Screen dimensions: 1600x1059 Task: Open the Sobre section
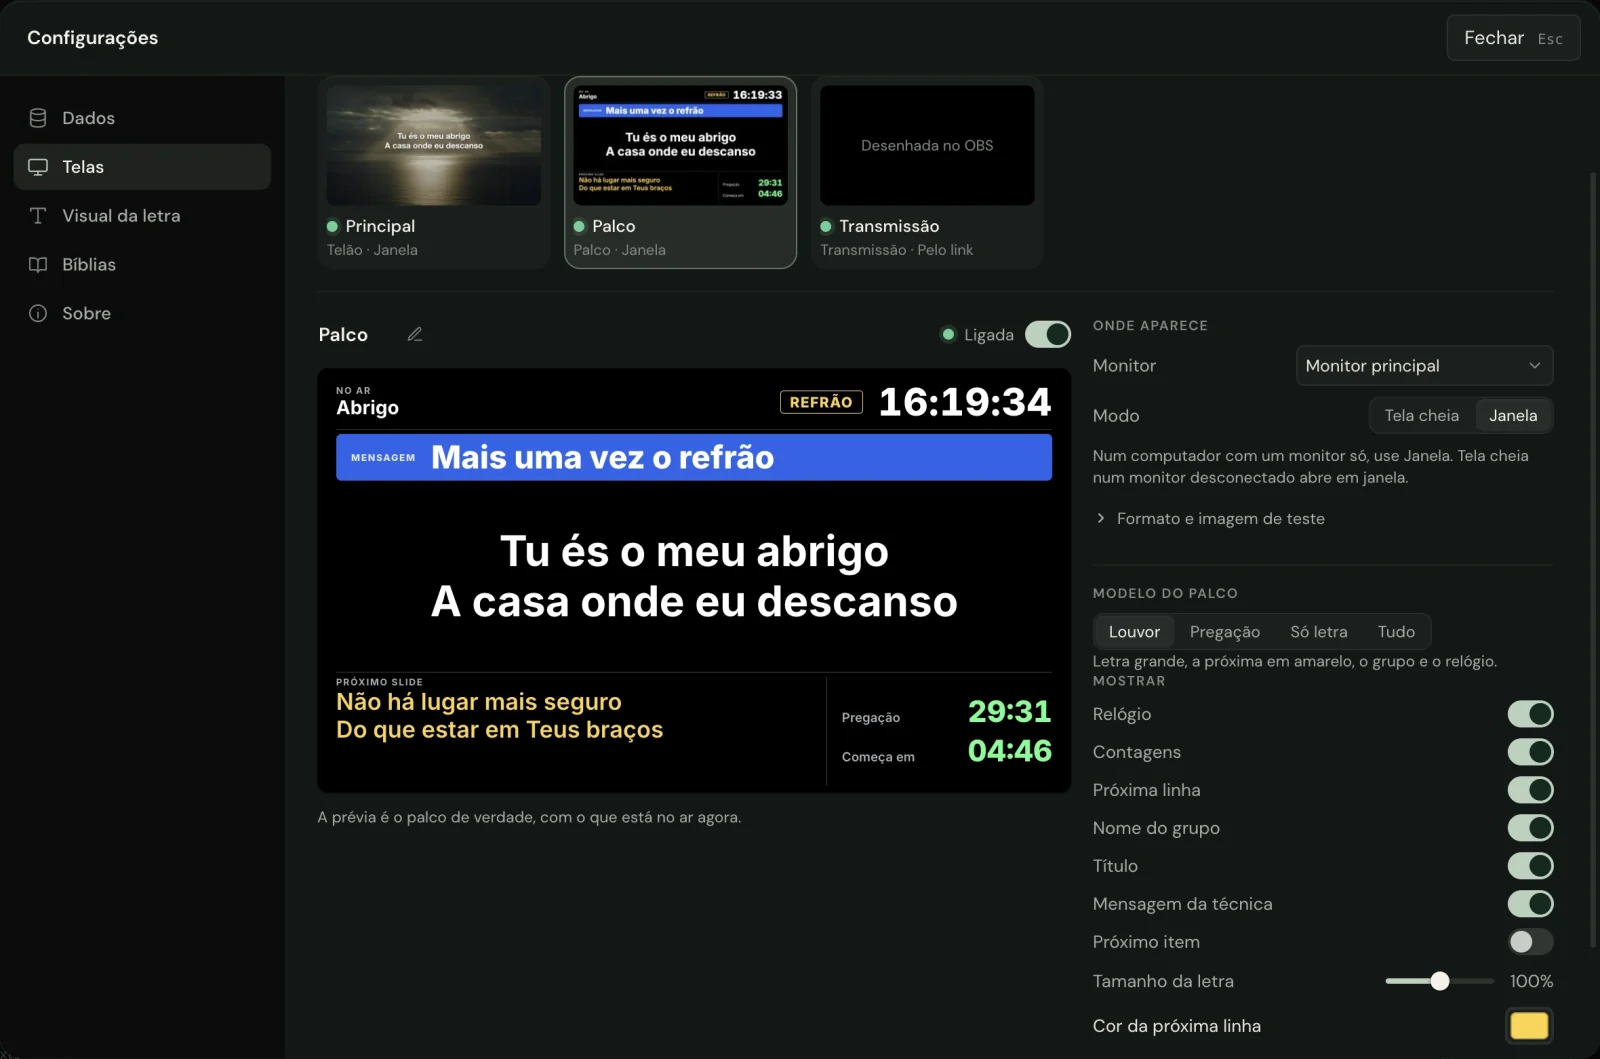[x=142, y=314]
